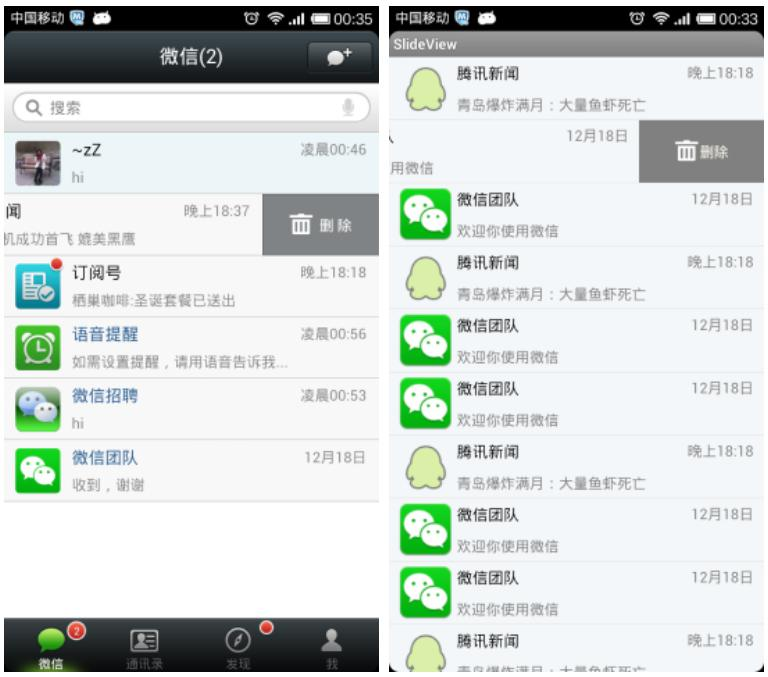The height and width of the screenshot is (677, 768).
Task: Tap the Wi-Fi icon in right status bar
Action: [x=661, y=19]
